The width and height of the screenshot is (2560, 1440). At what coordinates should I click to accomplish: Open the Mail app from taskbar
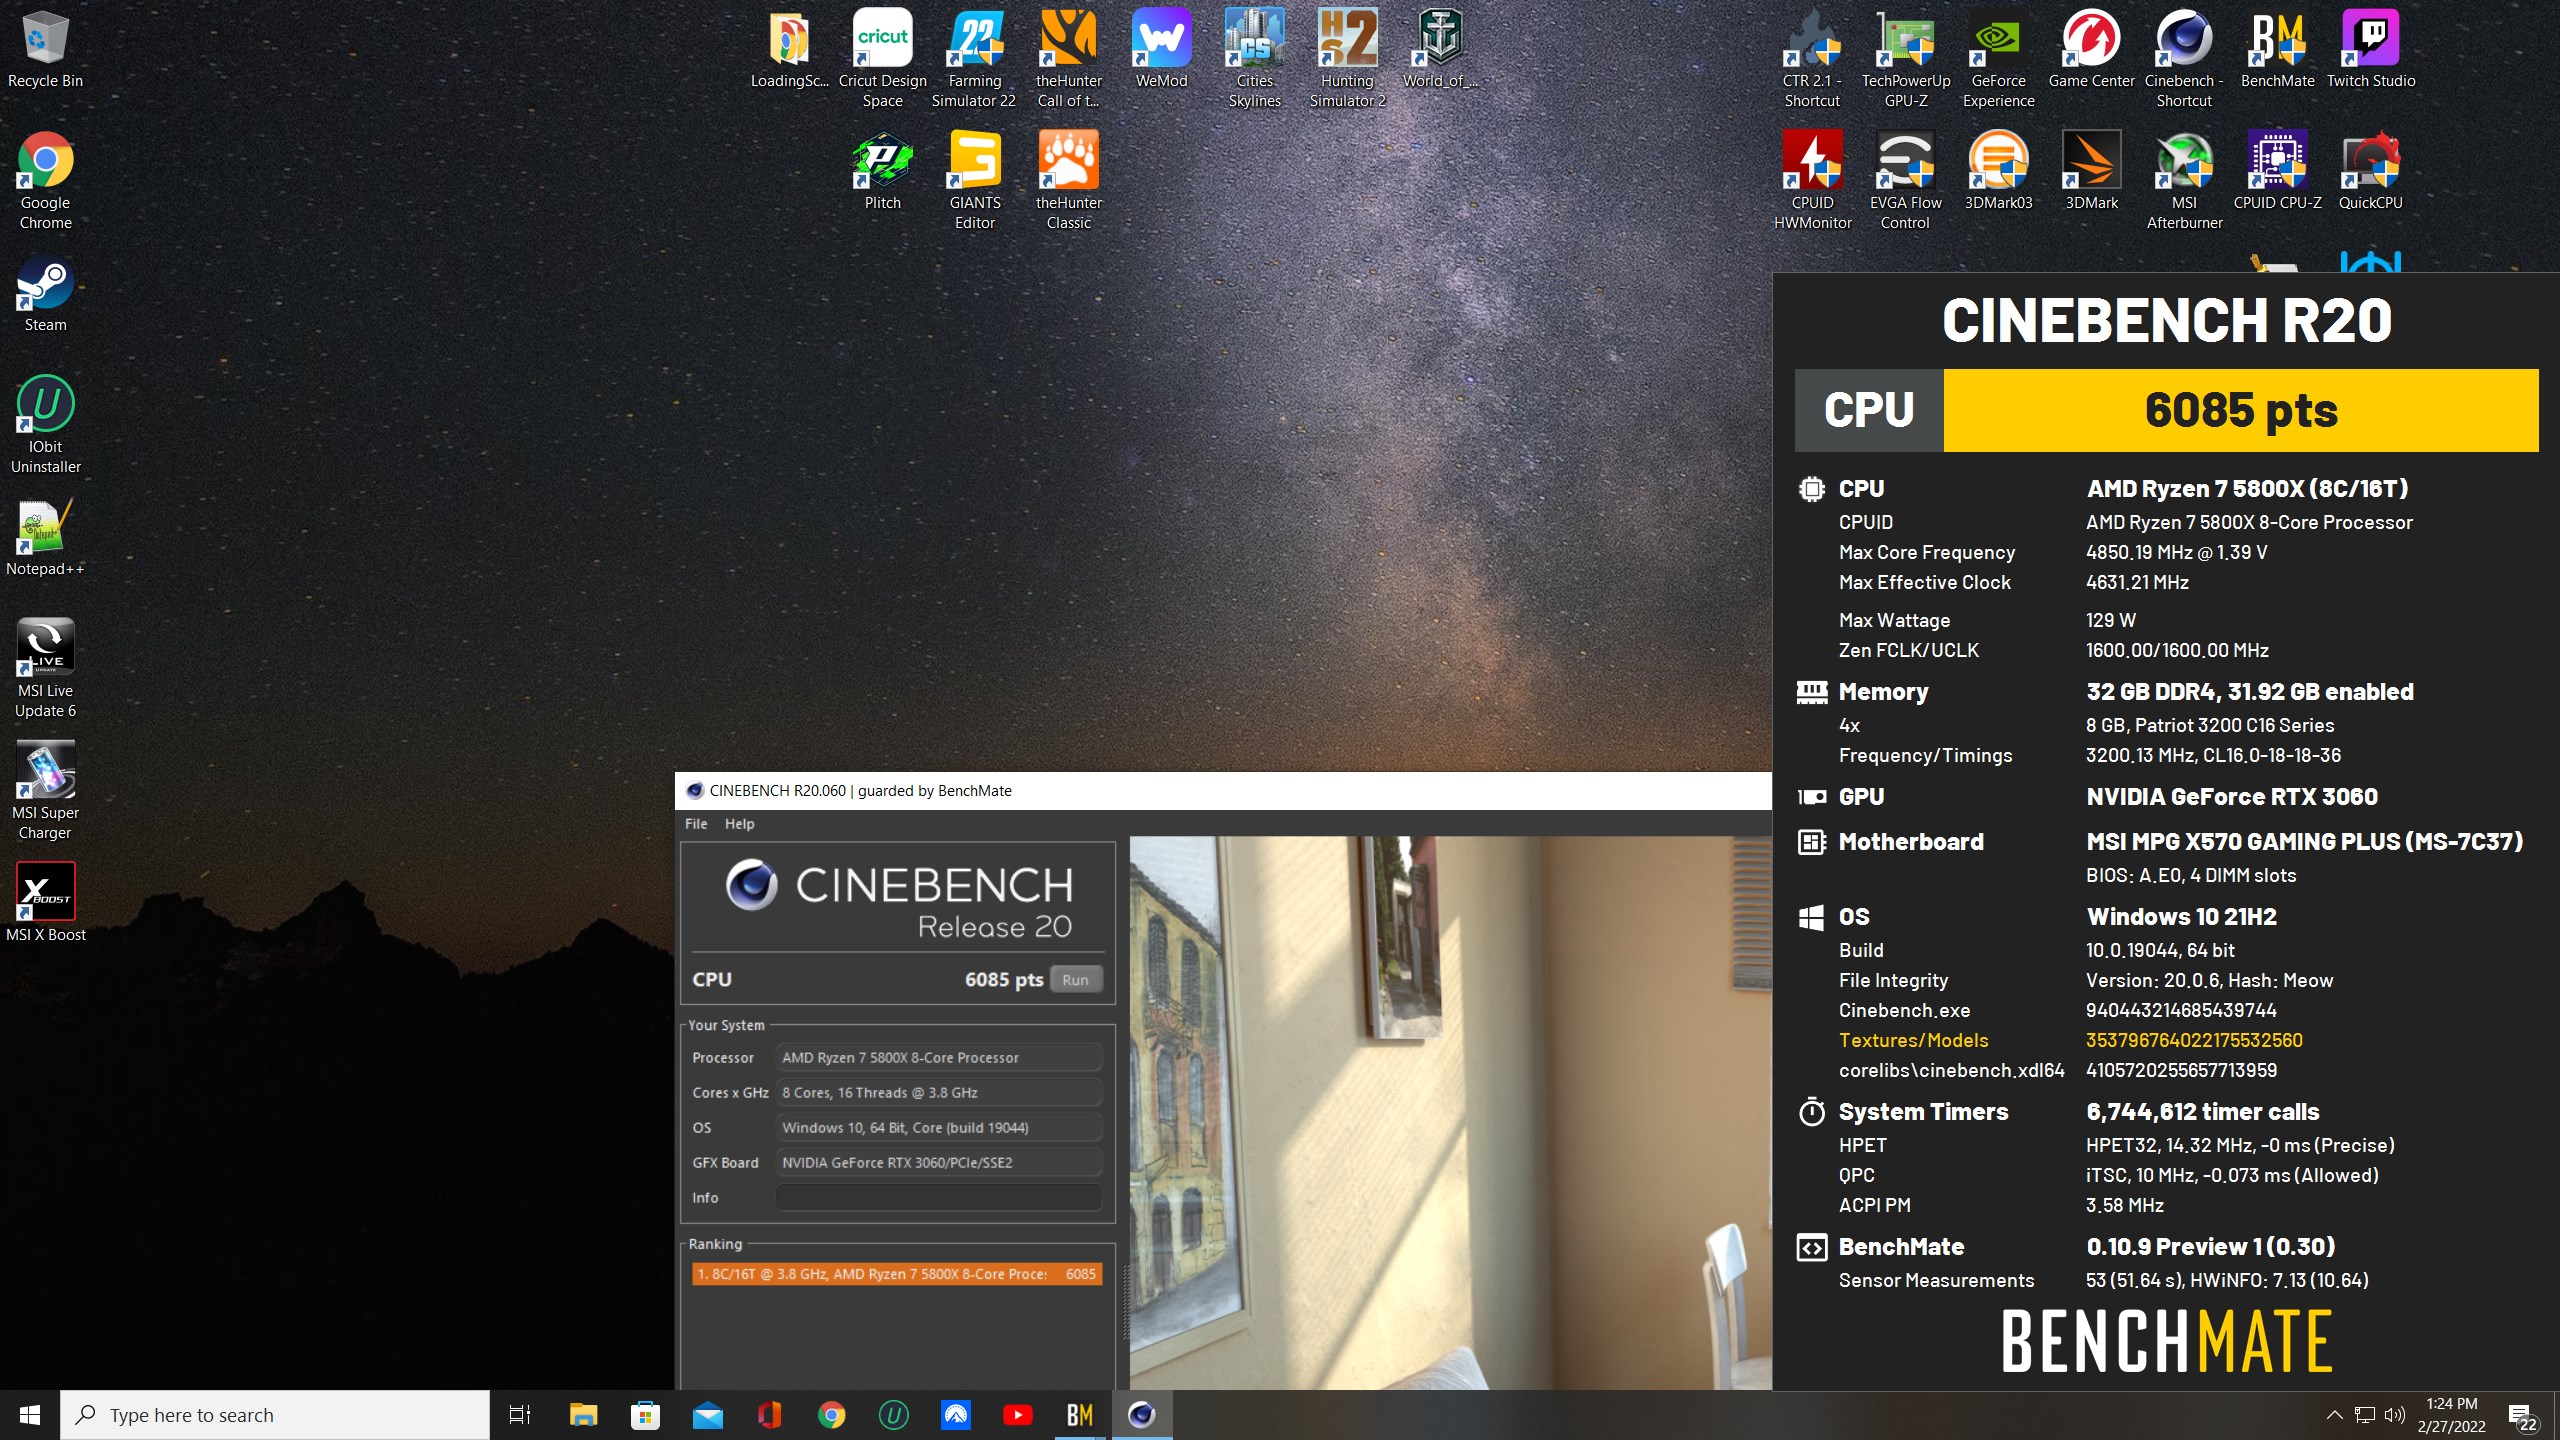[x=707, y=1415]
